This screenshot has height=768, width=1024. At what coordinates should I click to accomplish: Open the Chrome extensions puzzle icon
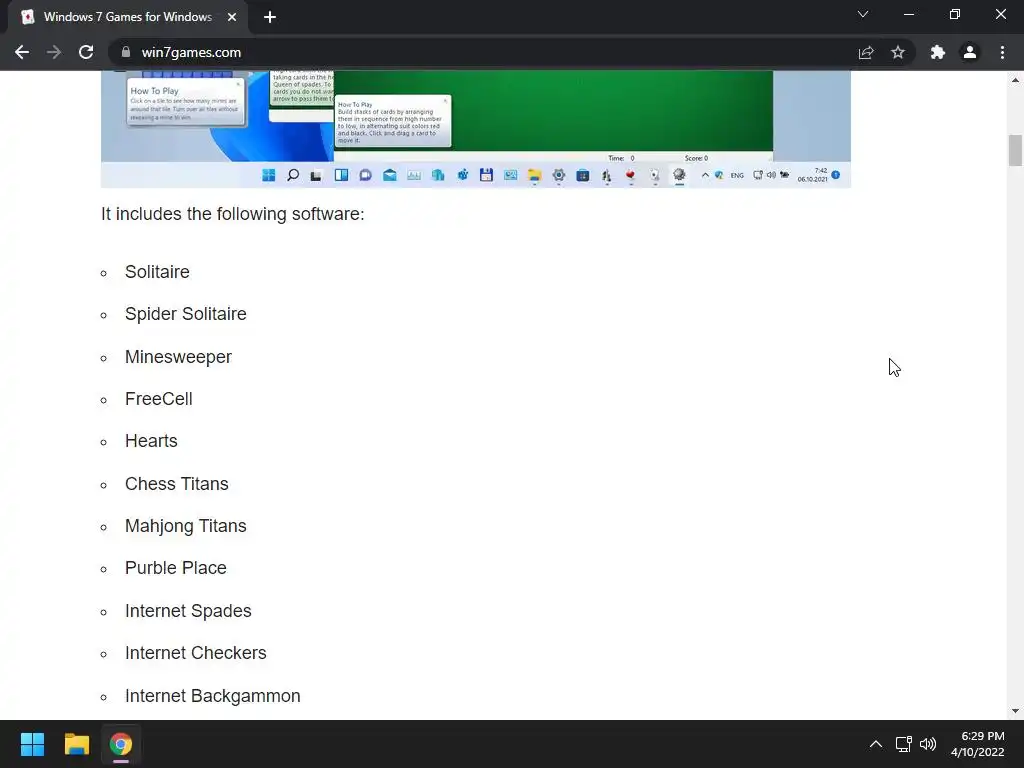click(x=938, y=52)
